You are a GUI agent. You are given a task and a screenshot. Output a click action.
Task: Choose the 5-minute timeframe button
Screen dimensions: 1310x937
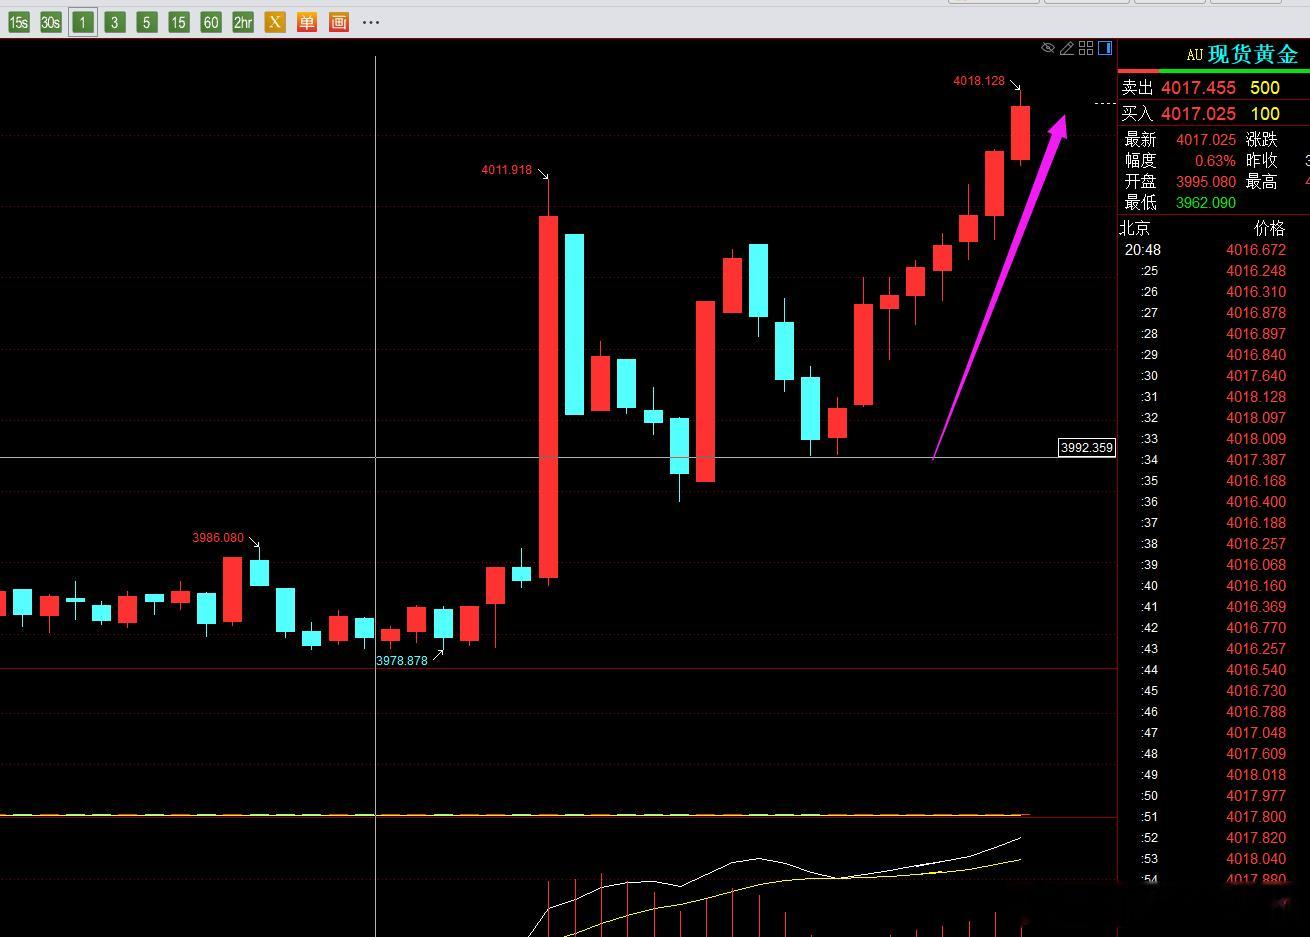coord(147,22)
